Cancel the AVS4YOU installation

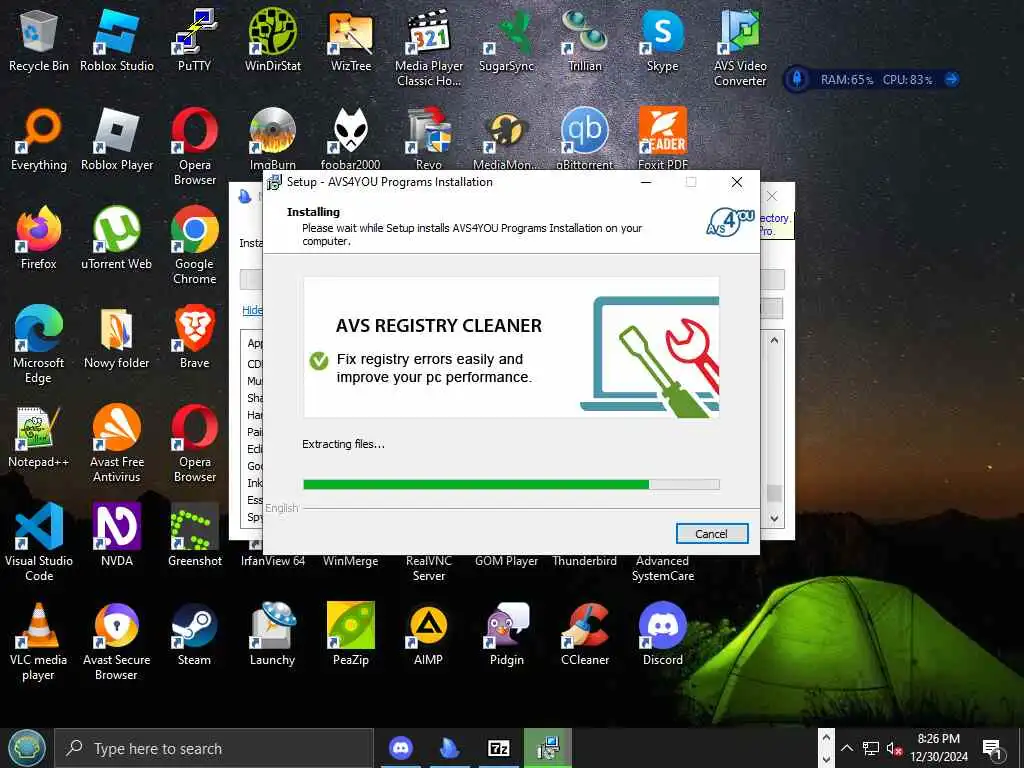point(711,534)
